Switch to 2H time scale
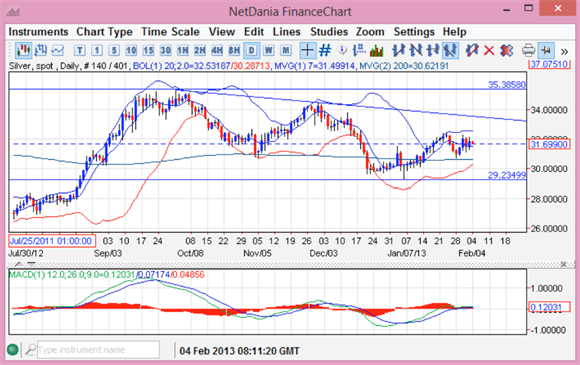Screen dimensions: 580x365 coord(200,50)
